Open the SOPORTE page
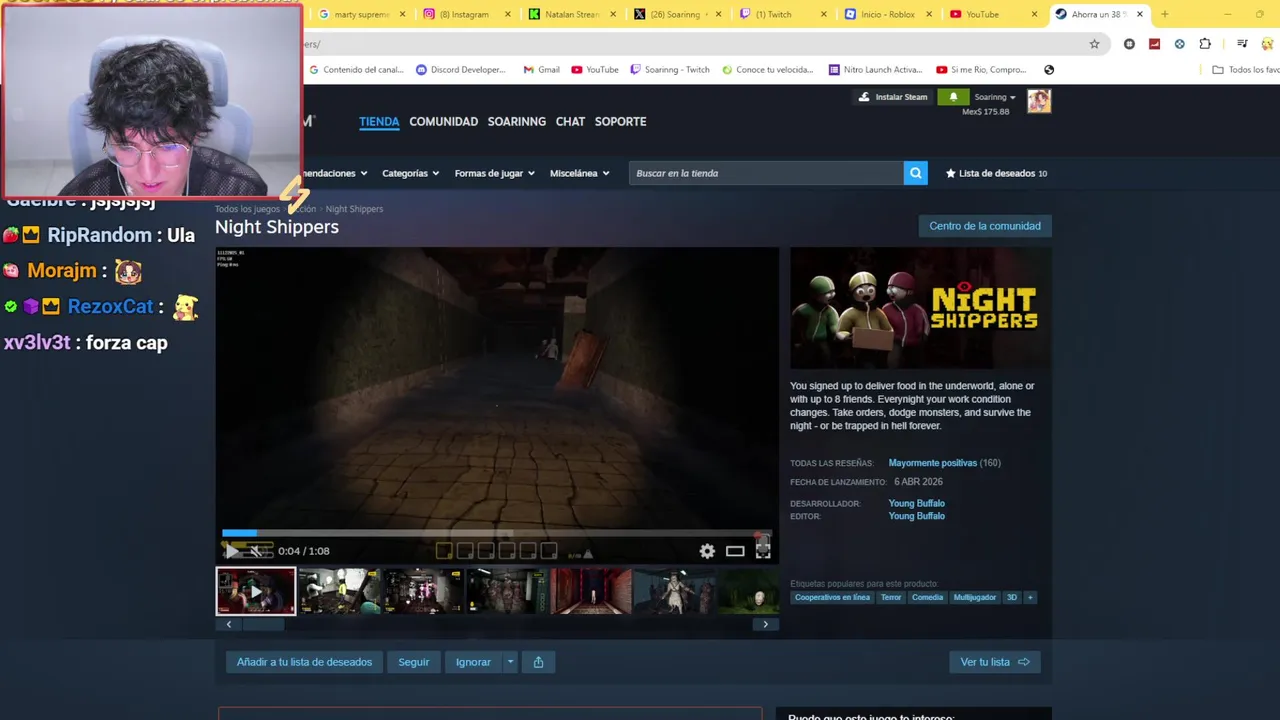Image resolution: width=1280 pixels, height=720 pixels. (620, 121)
